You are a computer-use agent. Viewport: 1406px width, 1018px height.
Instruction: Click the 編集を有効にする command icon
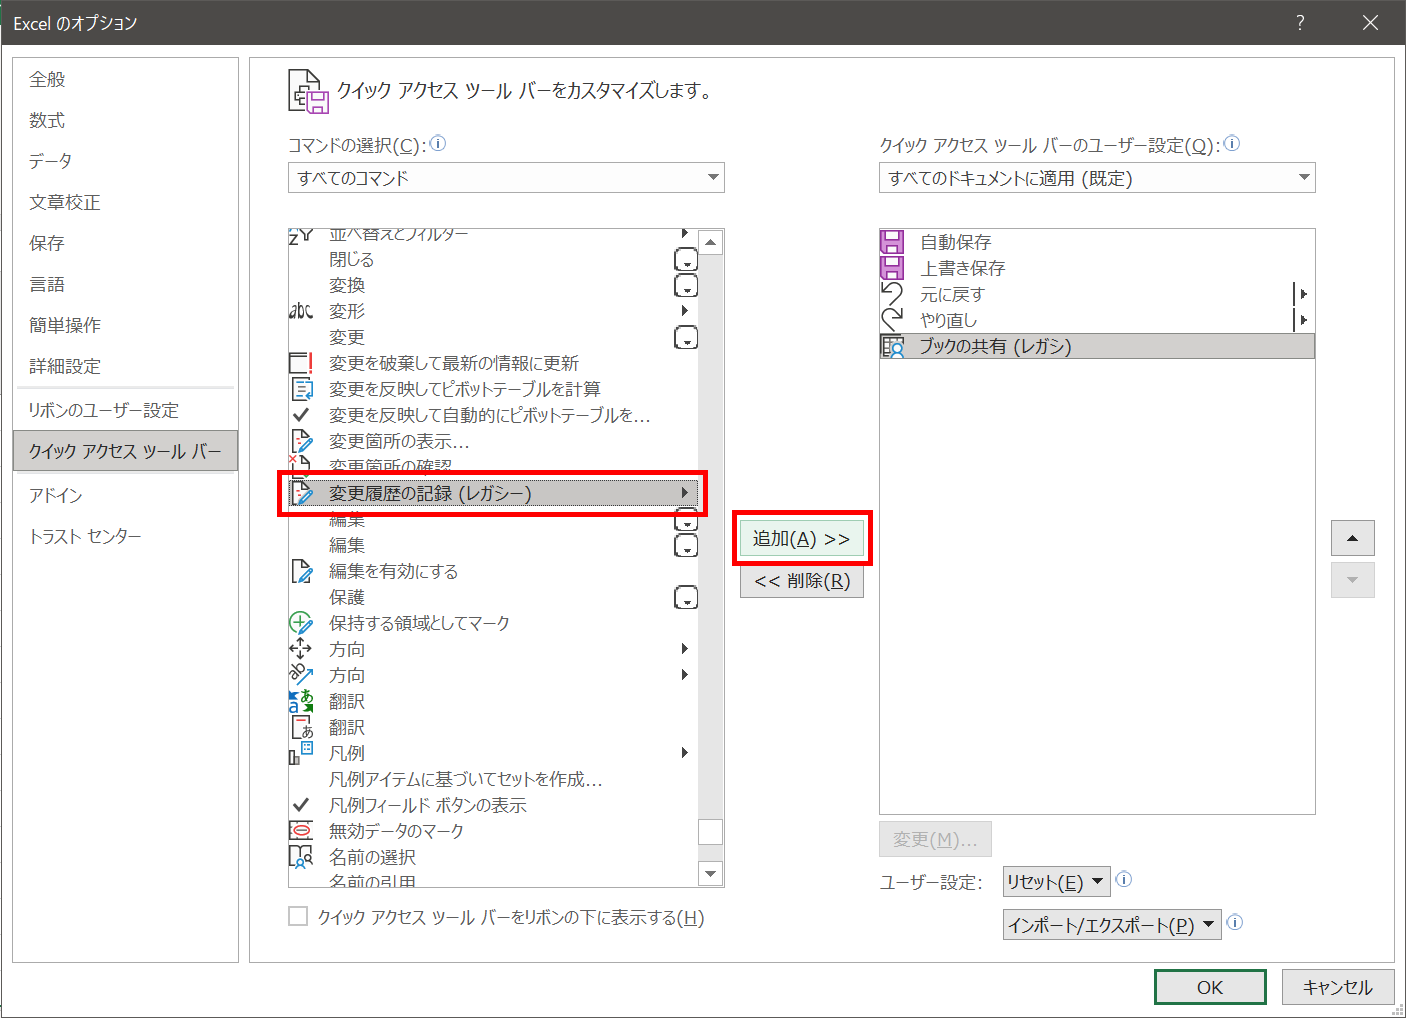301,571
